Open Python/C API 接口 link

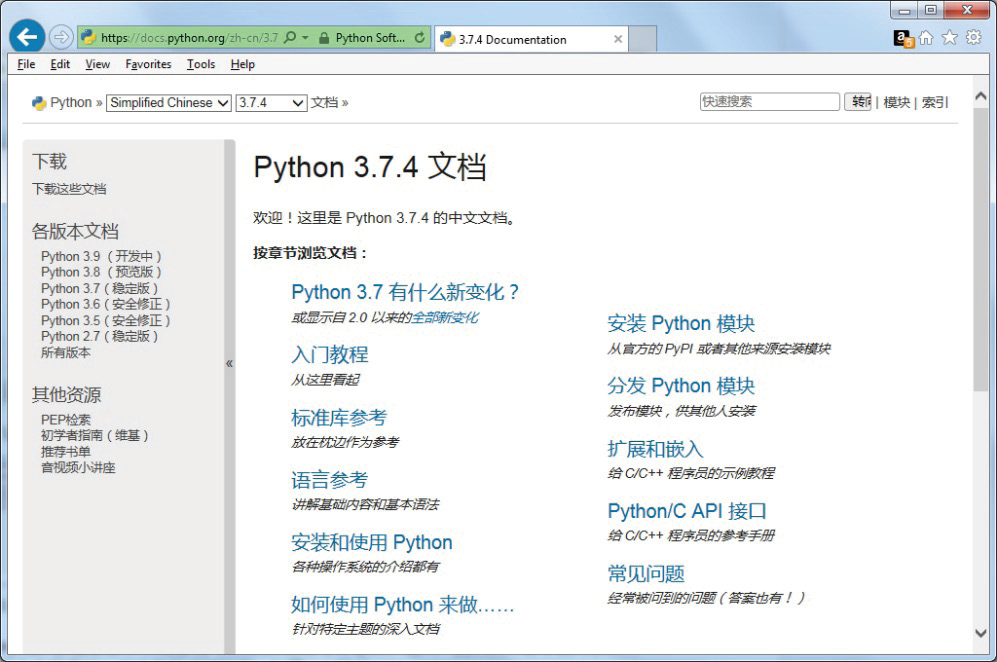coord(687,511)
